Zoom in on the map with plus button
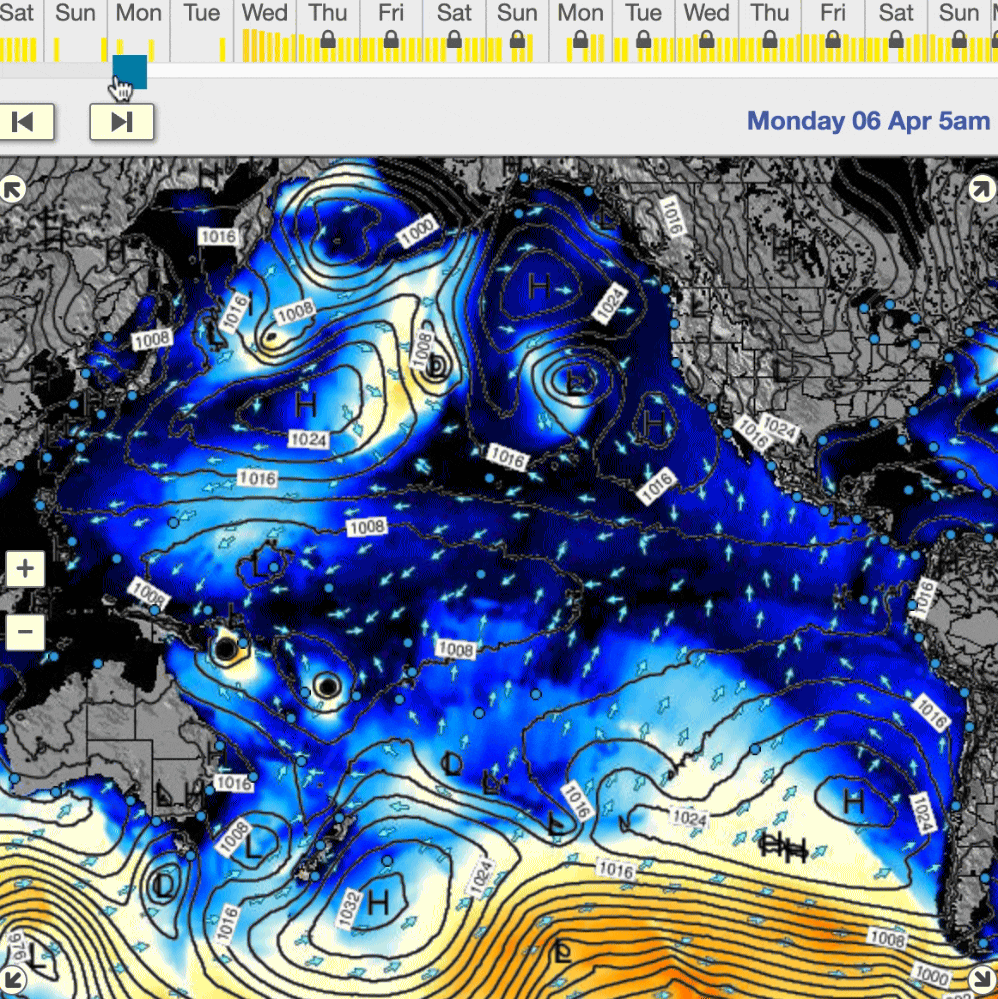 25,570
